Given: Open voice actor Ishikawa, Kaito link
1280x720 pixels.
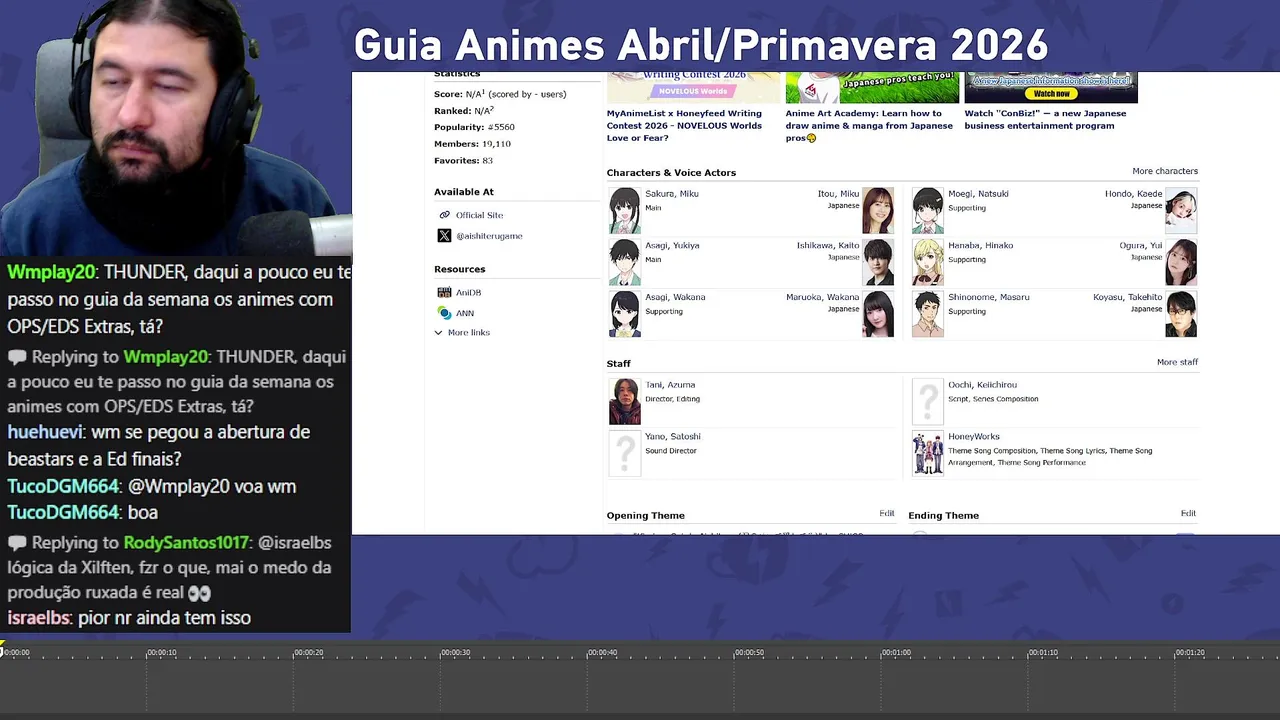Looking at the screenshot, I should [828, 246].
